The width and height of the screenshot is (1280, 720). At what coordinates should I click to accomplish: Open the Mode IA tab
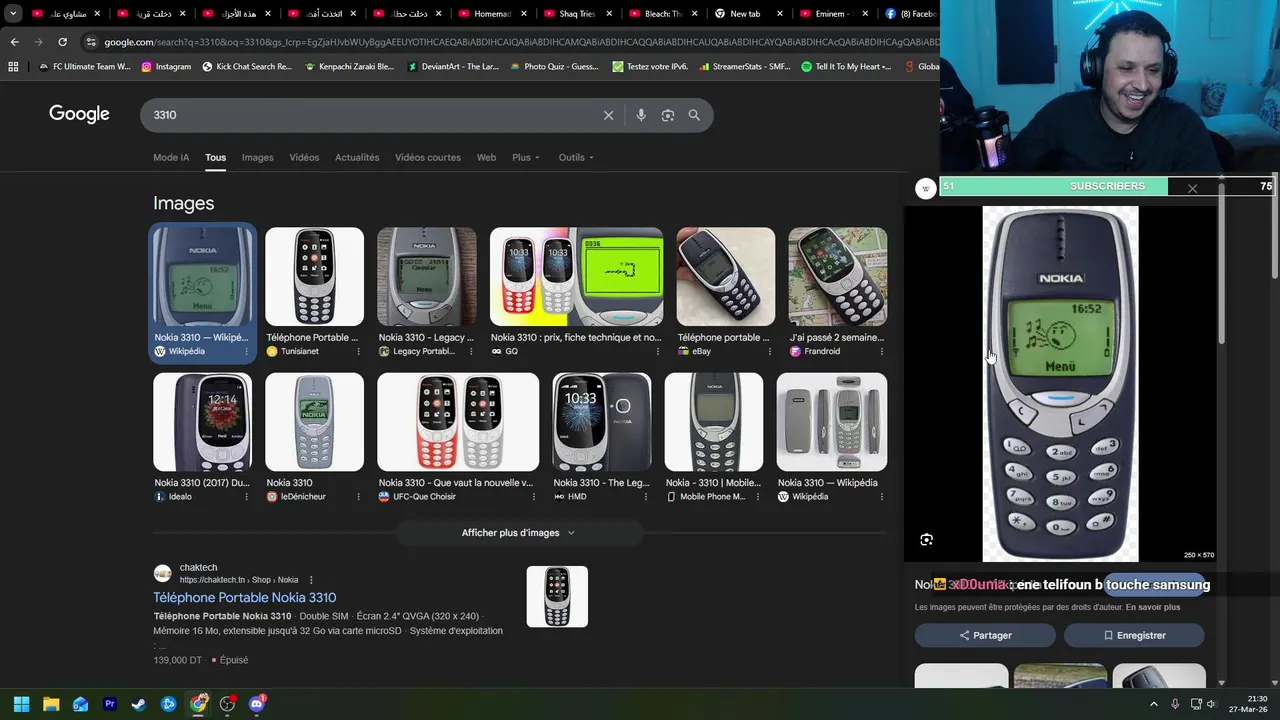(x=171, y=157)
